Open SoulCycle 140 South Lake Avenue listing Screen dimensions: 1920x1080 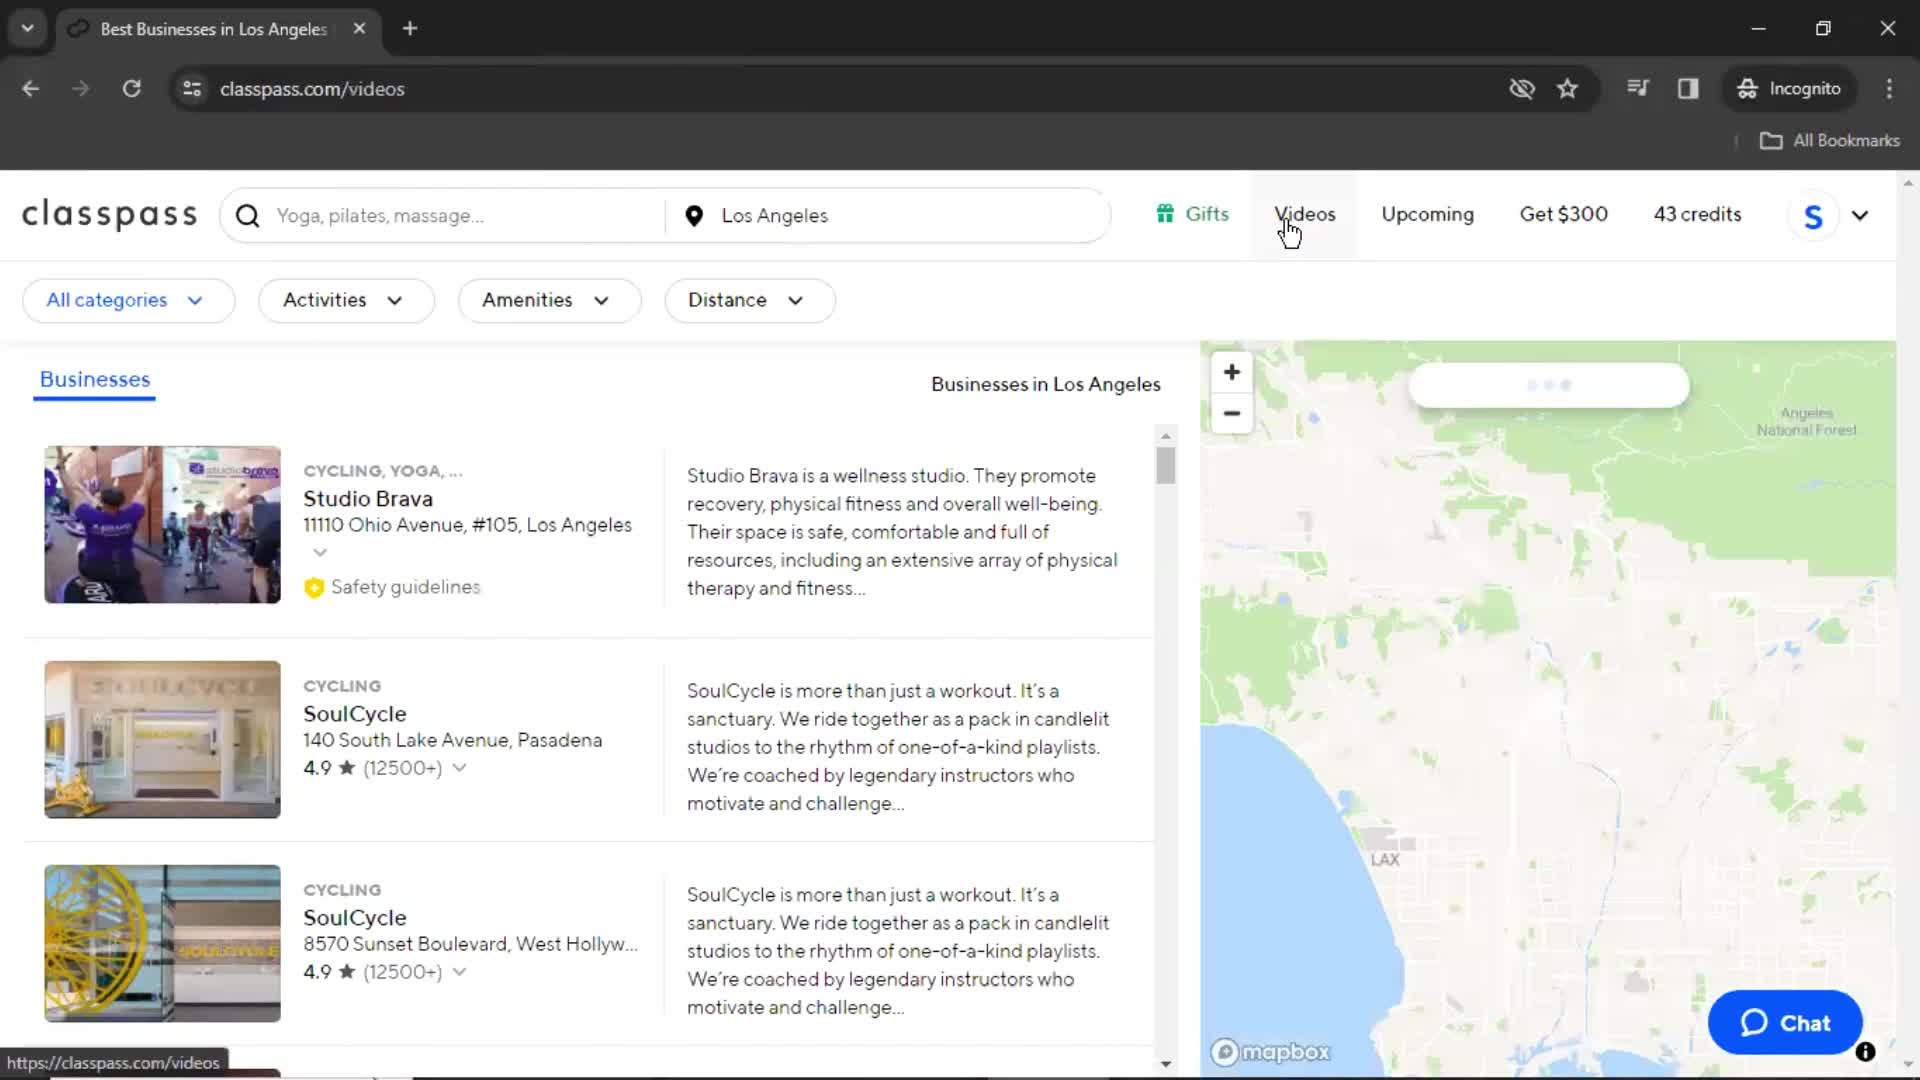pyautogui.click(x=355, y=714)
